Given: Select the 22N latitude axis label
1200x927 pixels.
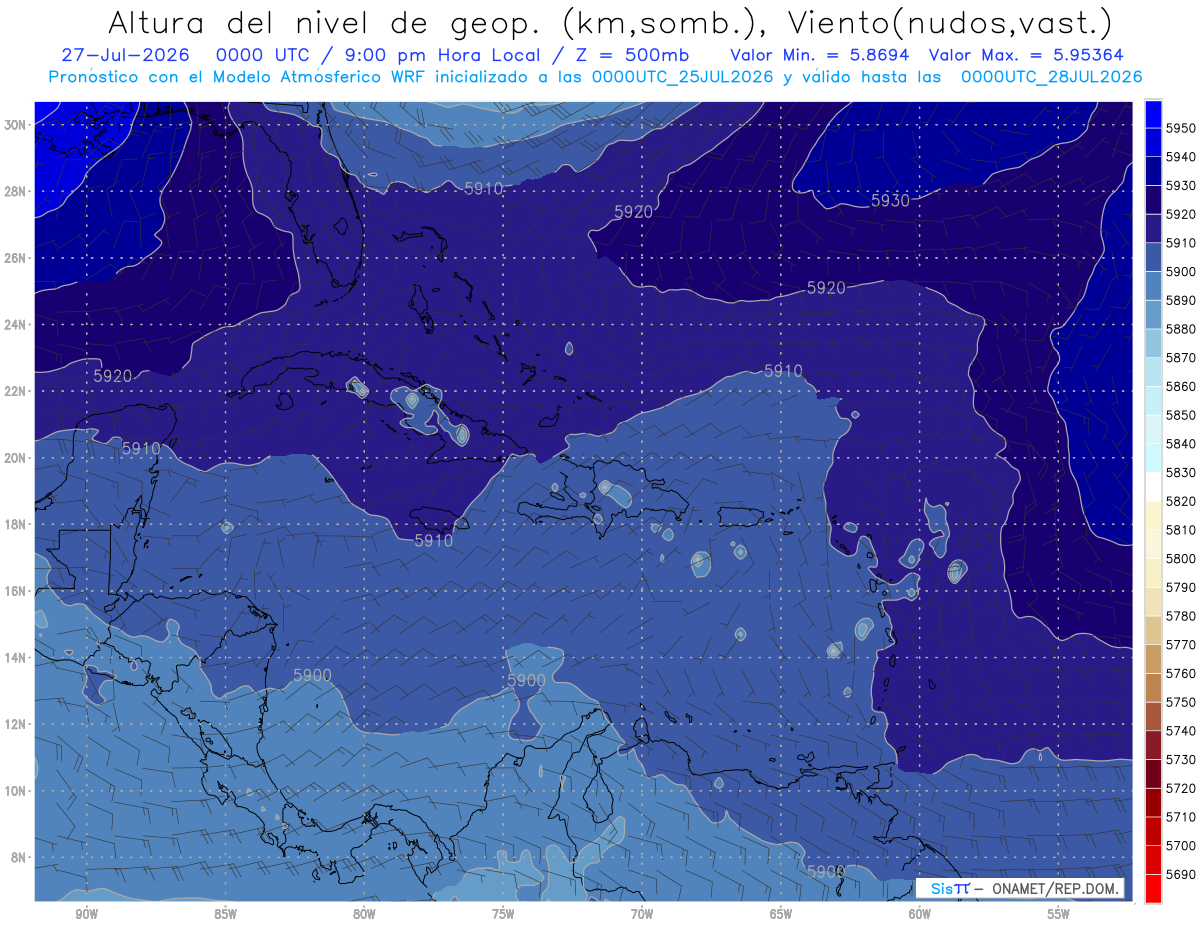Looking at the screenshot, I should click(x=17, y=391).
